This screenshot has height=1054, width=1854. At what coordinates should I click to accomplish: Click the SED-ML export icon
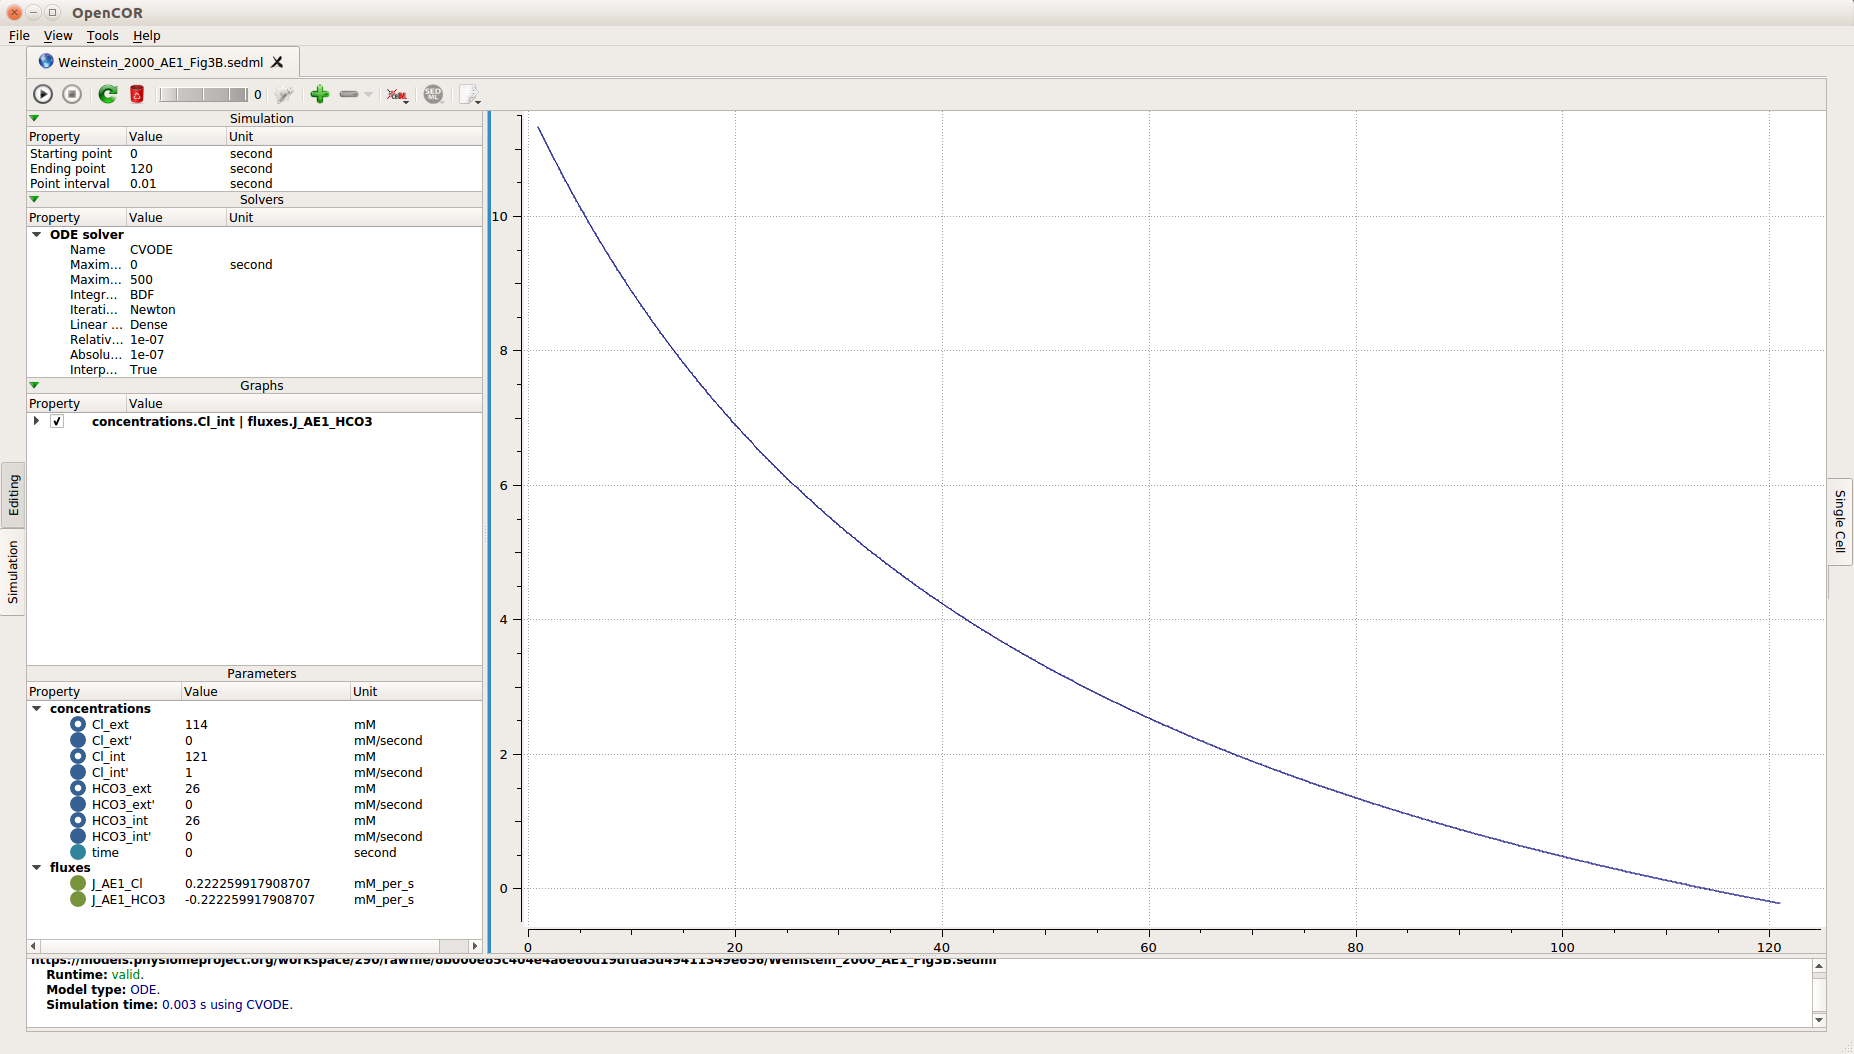point(433,94)
